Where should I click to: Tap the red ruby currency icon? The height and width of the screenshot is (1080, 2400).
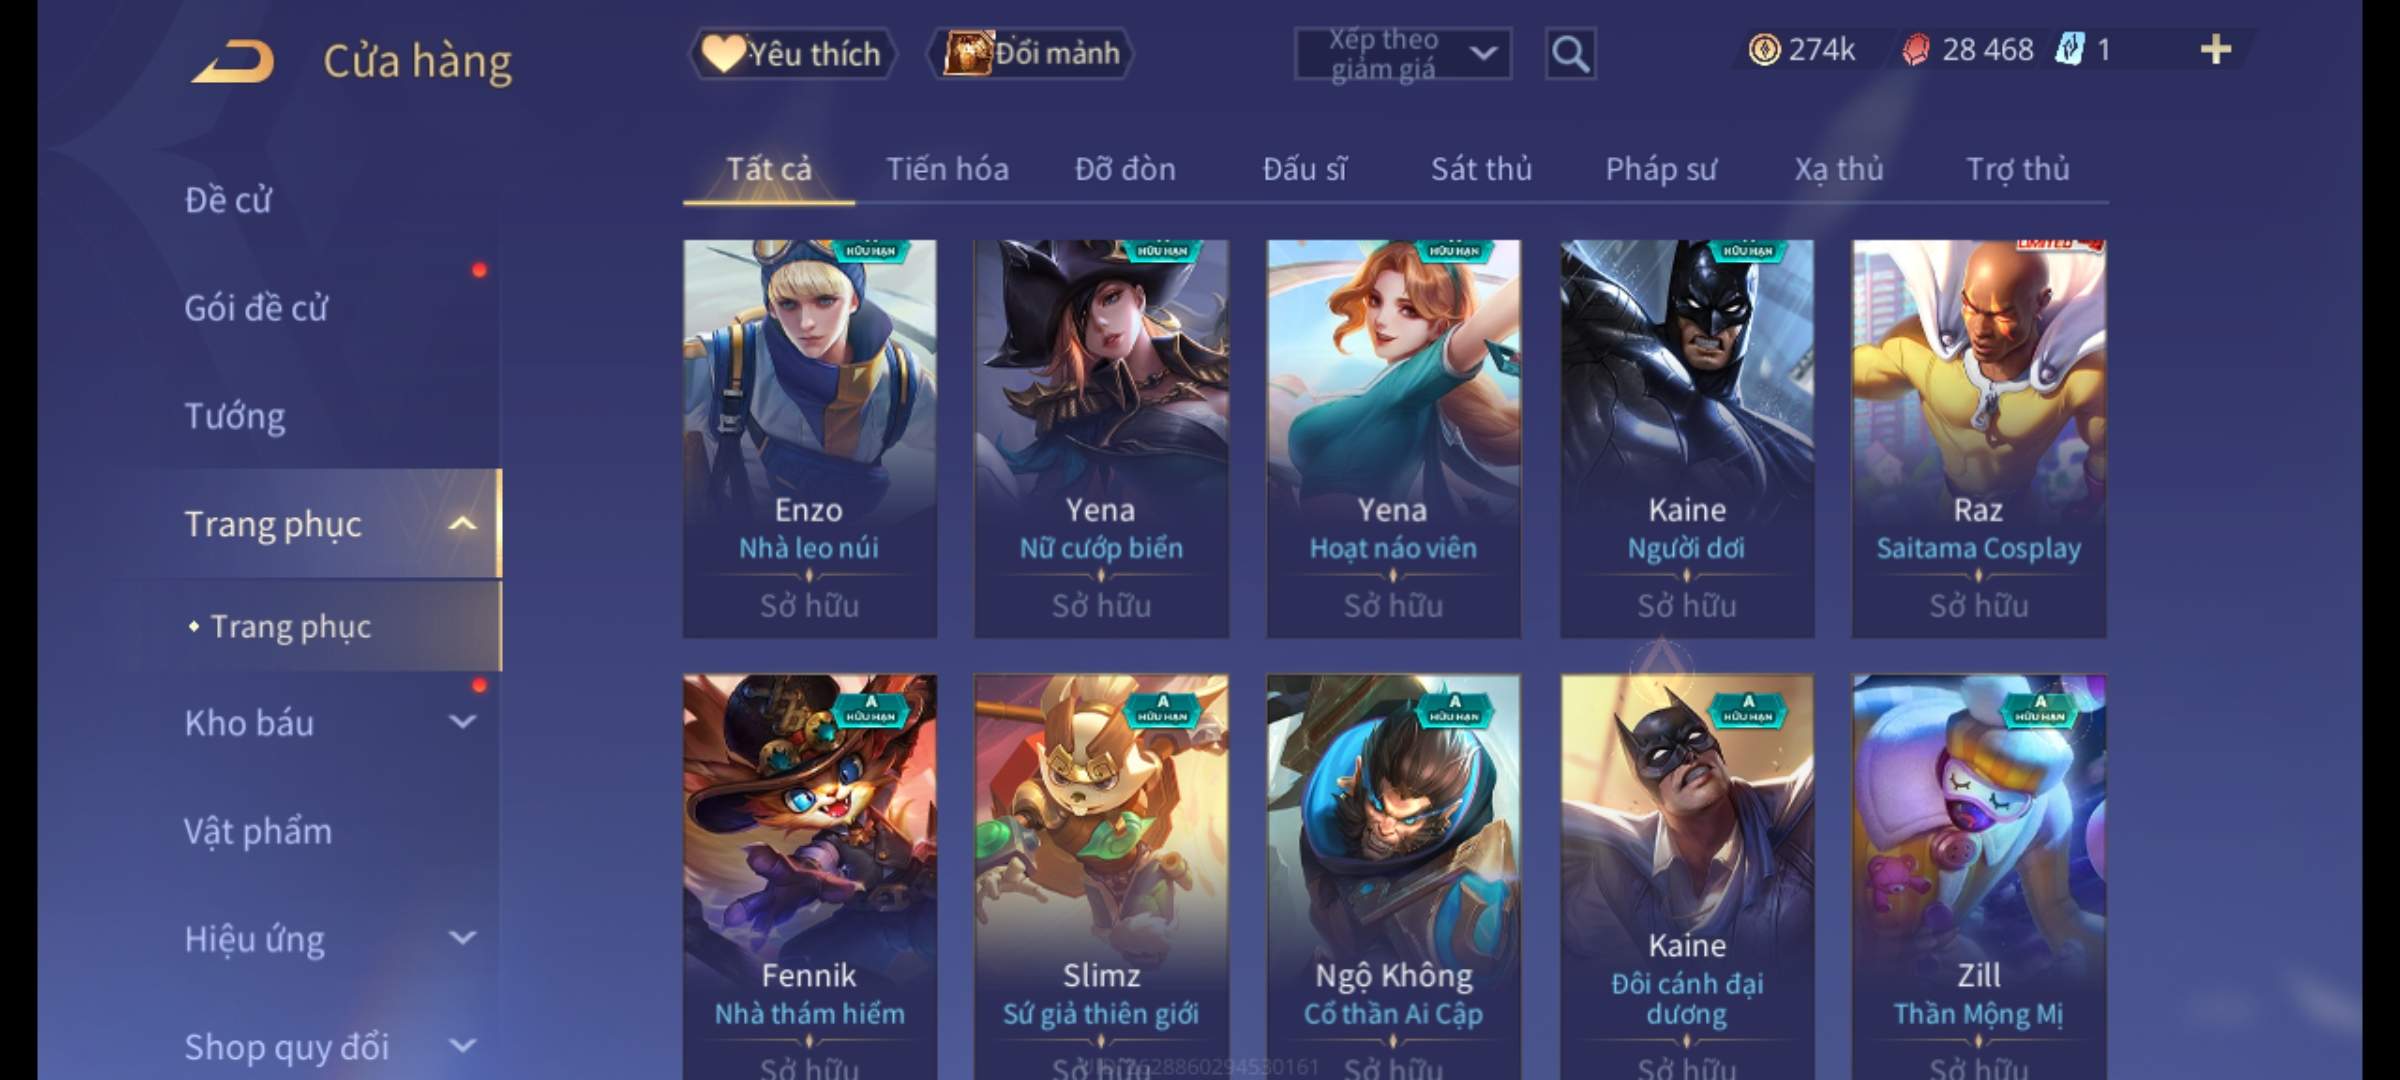point(1916,50)
